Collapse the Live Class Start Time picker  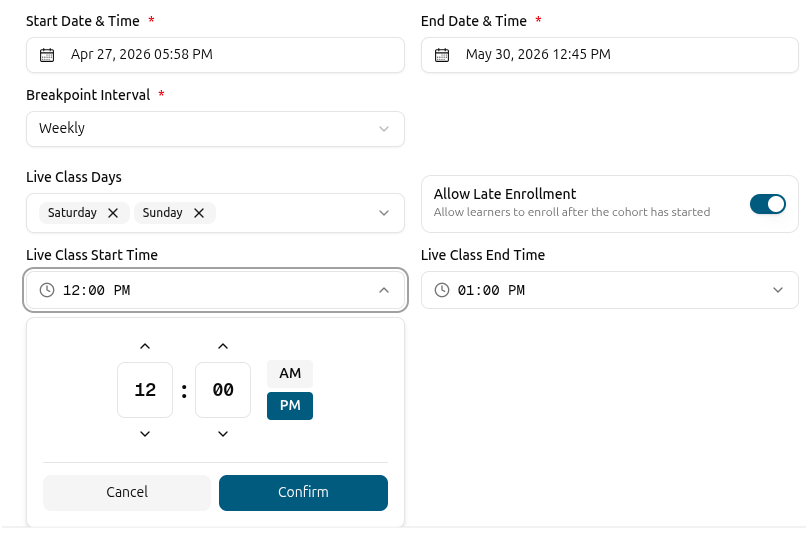[383, 290]
